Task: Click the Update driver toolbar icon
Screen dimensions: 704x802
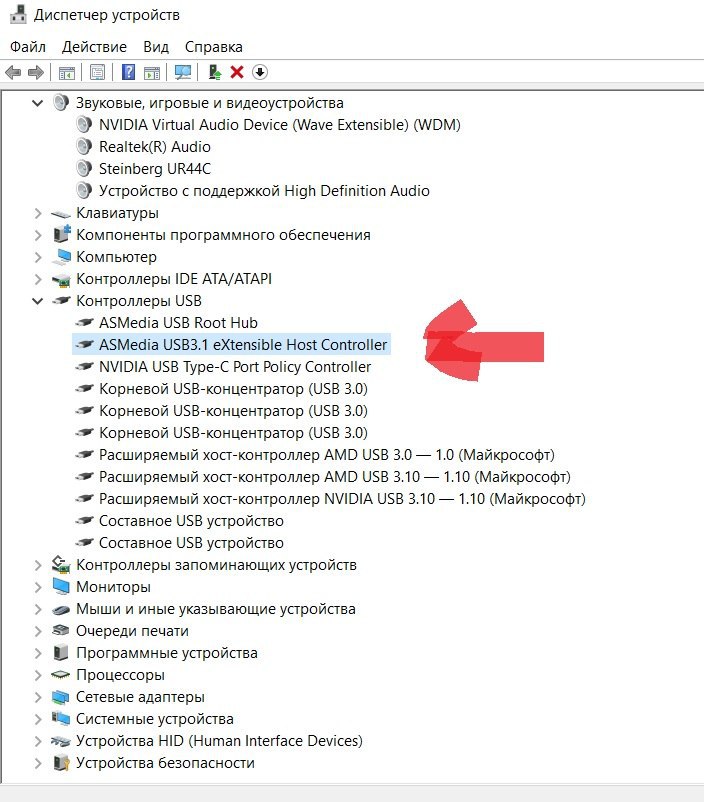Action: pos(215,72)
